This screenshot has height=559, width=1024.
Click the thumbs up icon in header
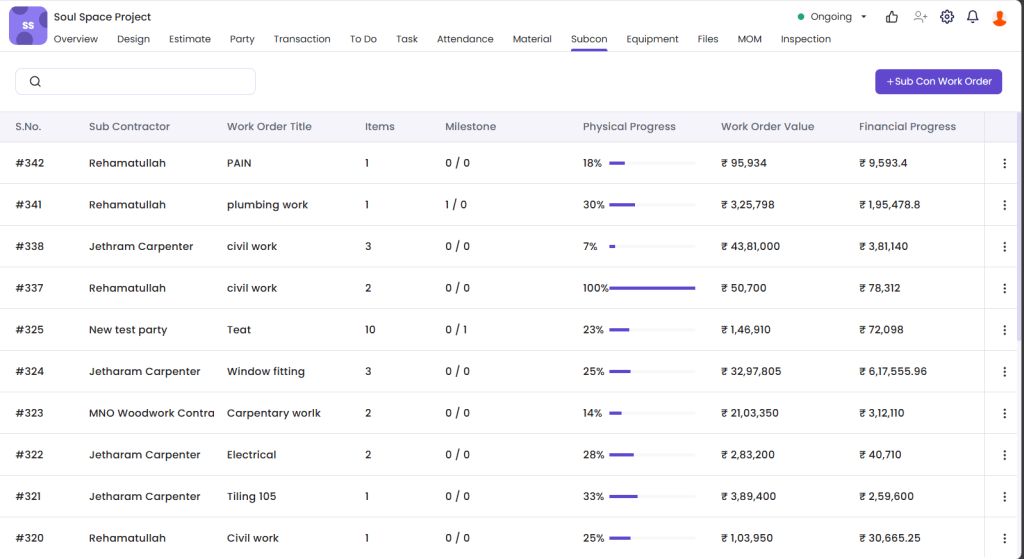tap(892, 17)
